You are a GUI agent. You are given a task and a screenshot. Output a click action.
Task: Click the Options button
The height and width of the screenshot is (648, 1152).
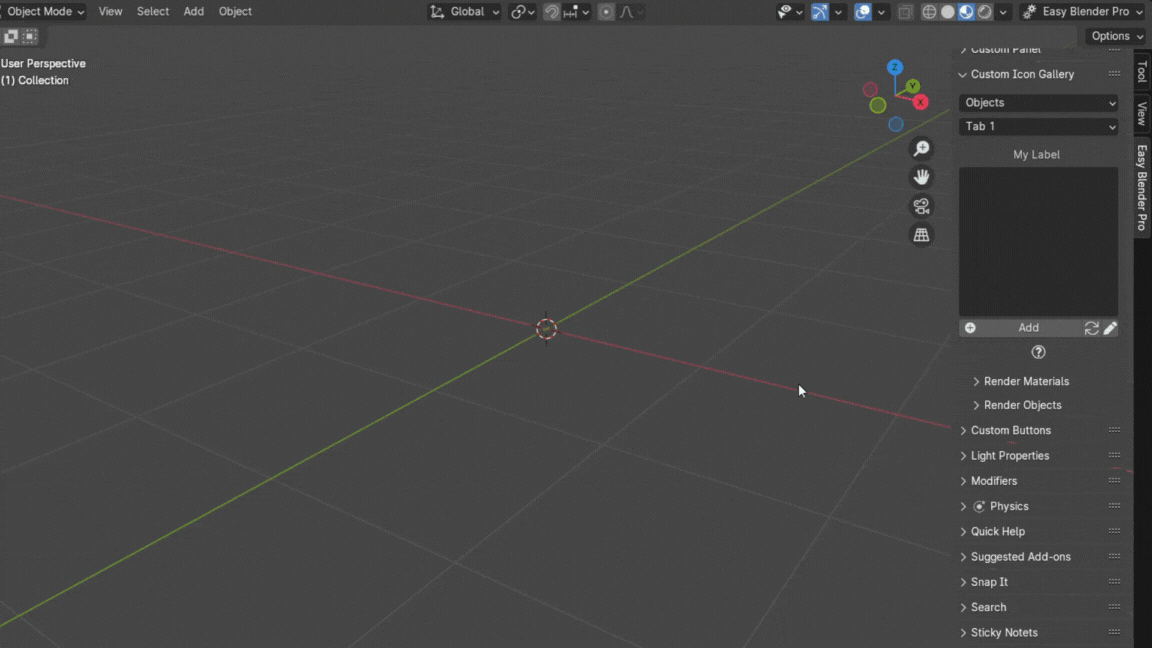pyautogui.click(x=1116, y=36)
